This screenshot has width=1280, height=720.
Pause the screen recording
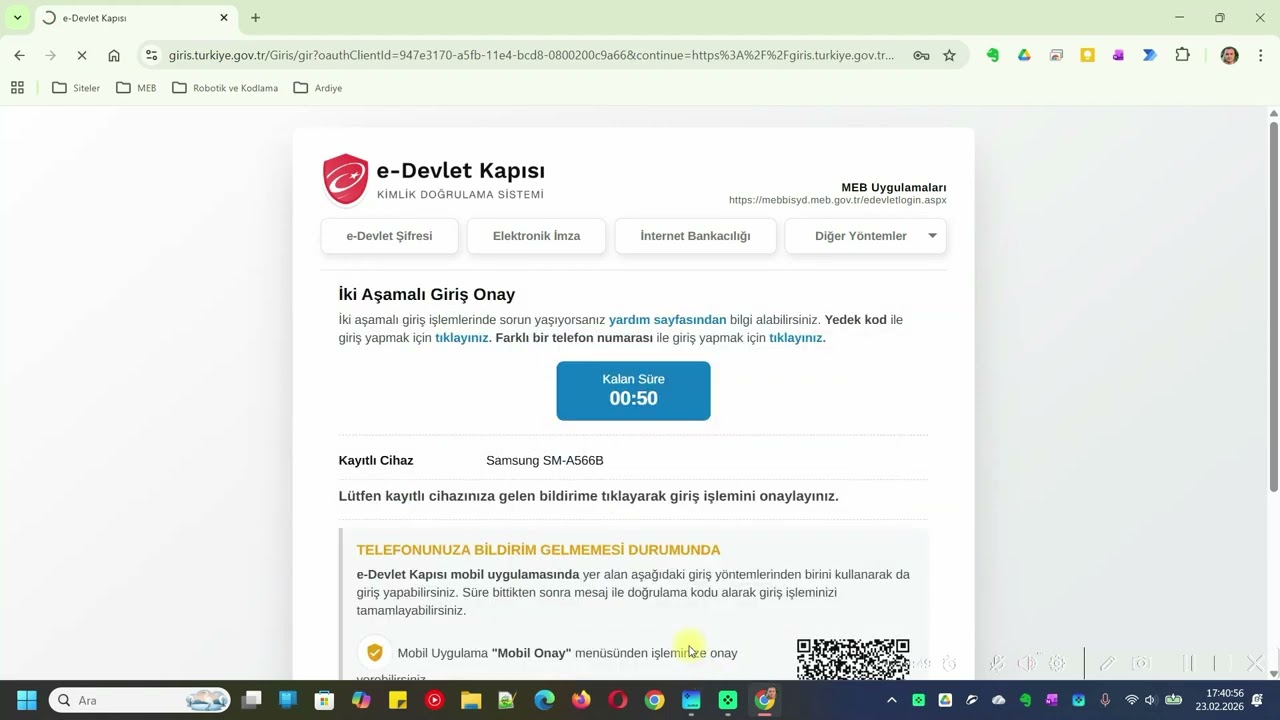[x=1189, y=663]
